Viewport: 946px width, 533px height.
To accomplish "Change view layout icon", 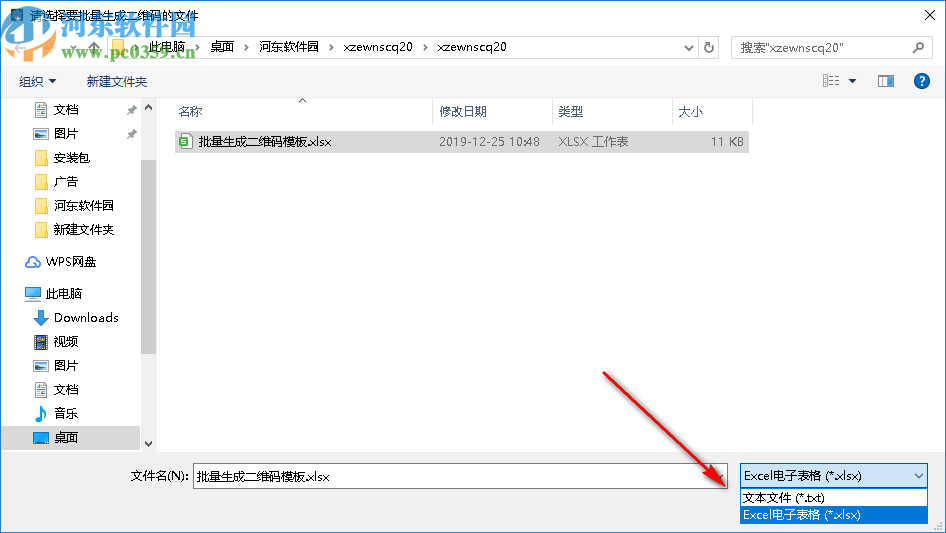I will pyautogui.click(x=831, y=81).
